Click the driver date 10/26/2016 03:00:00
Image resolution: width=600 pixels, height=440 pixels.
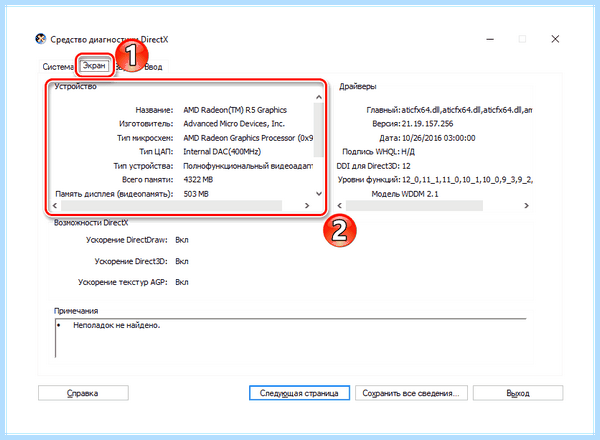439,138
